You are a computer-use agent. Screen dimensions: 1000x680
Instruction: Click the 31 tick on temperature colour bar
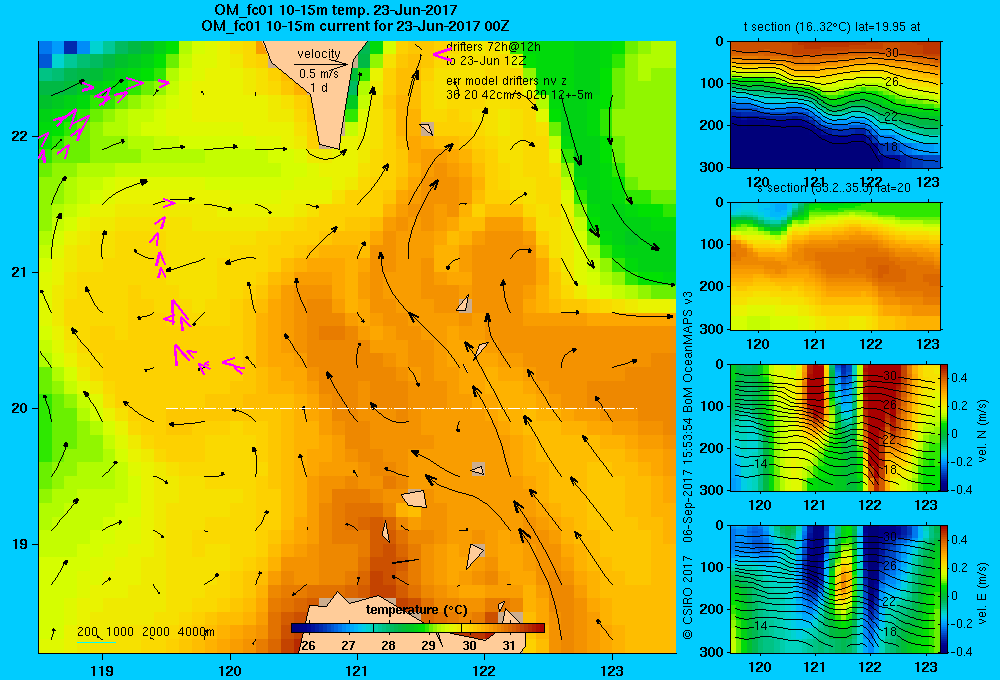click(509, 646)
